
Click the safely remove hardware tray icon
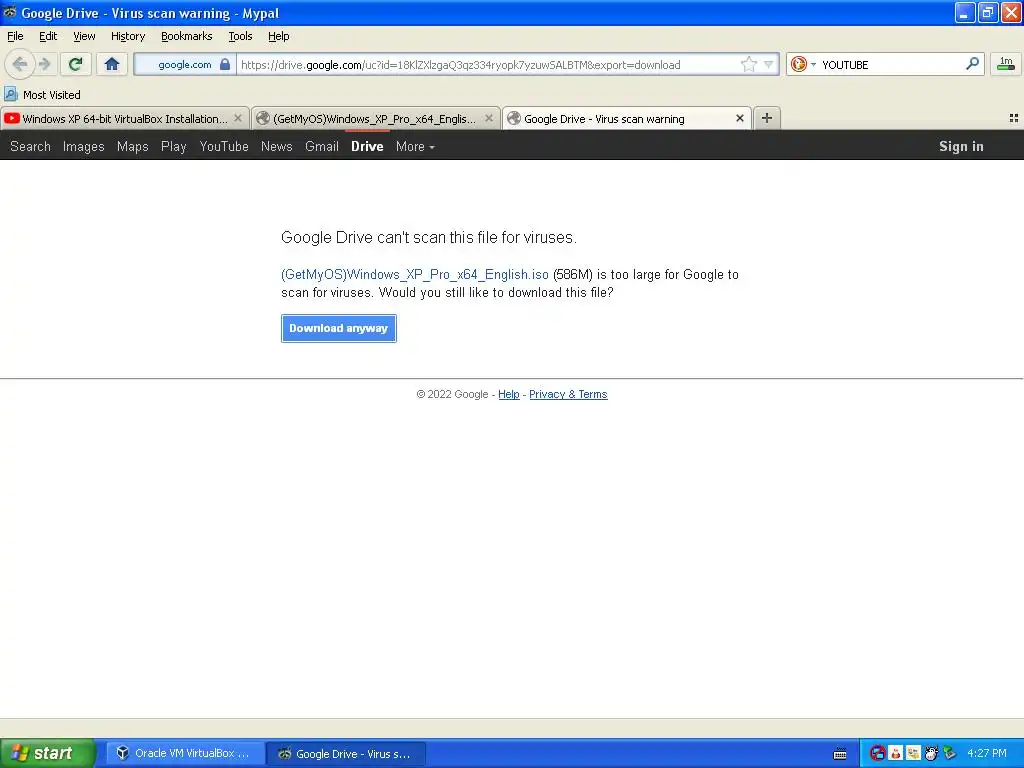(x=950, y=754)
